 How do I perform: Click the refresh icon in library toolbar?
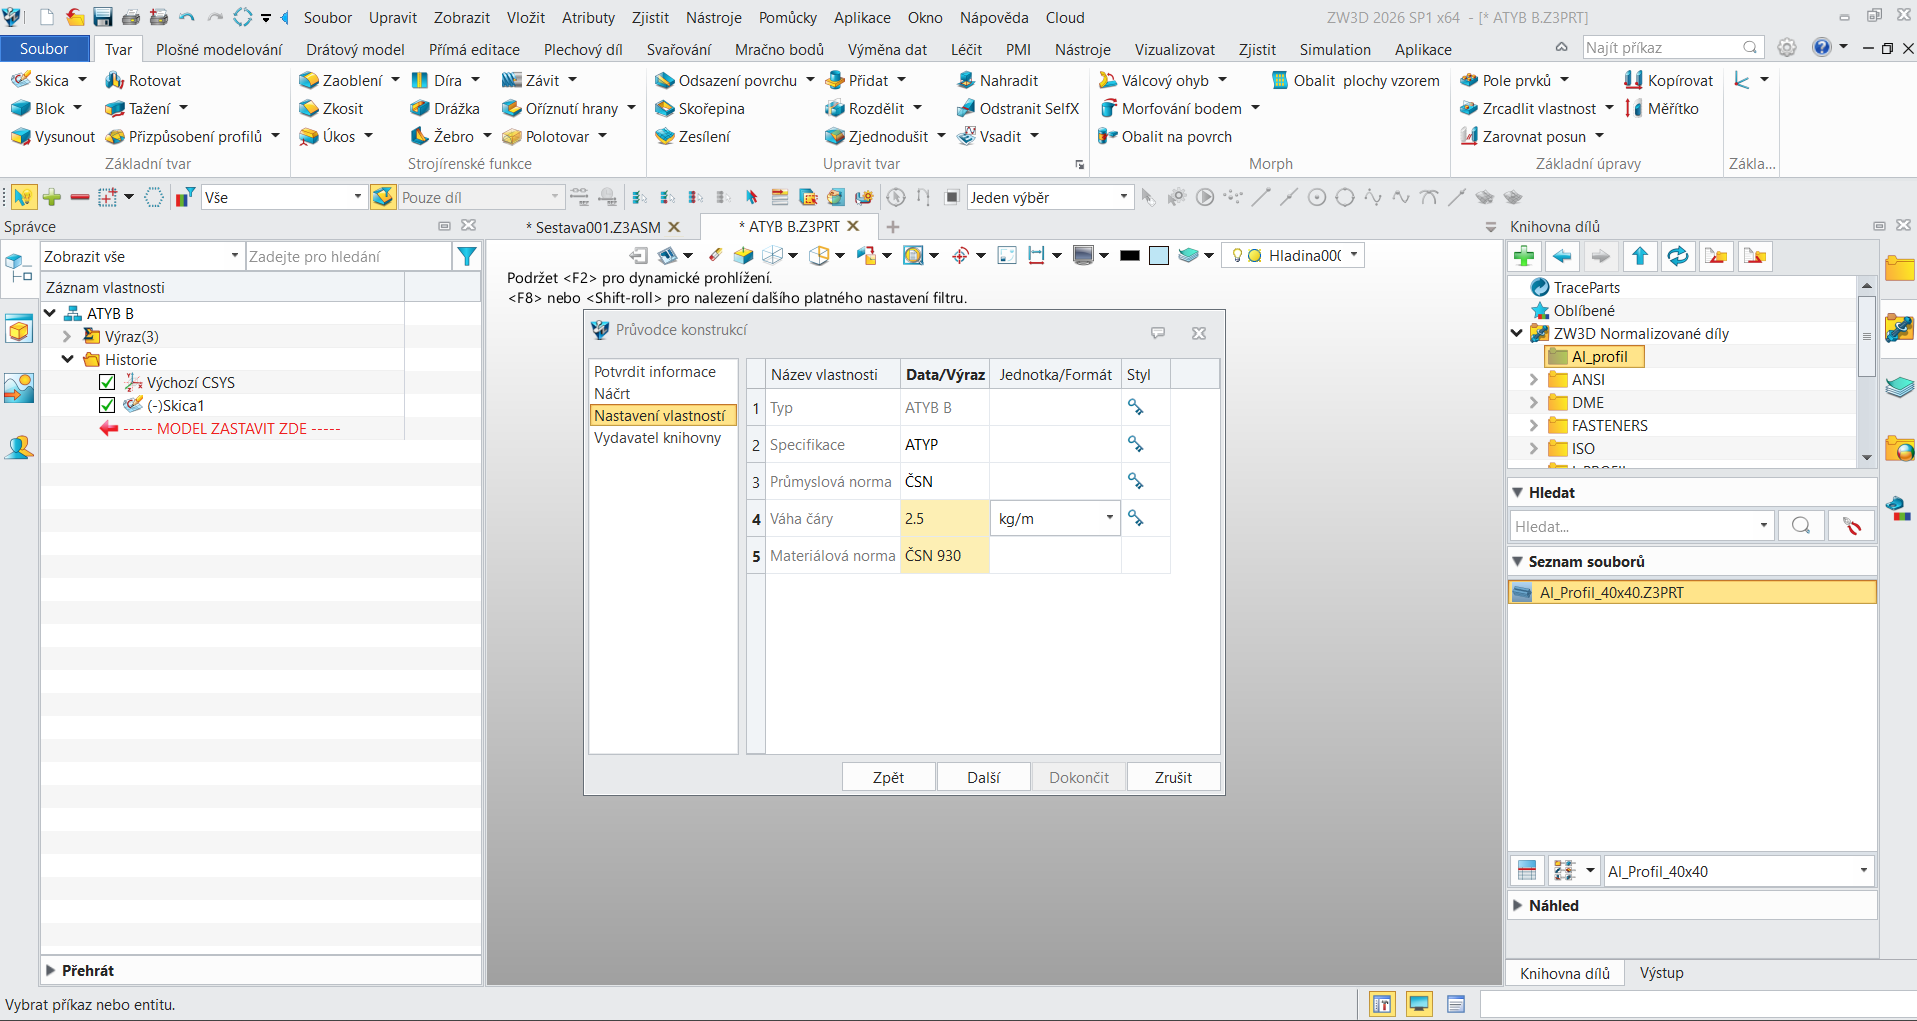coord(1677,257)
